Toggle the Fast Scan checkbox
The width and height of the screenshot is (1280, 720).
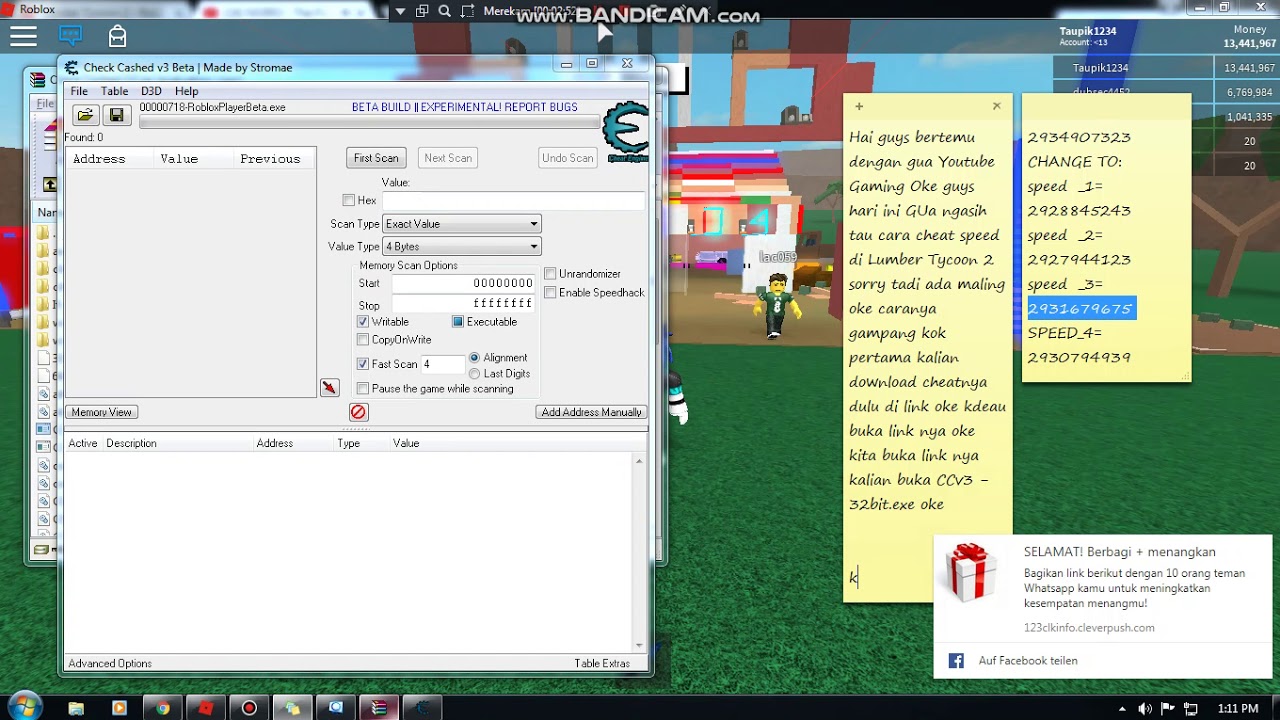click(363, 364)
